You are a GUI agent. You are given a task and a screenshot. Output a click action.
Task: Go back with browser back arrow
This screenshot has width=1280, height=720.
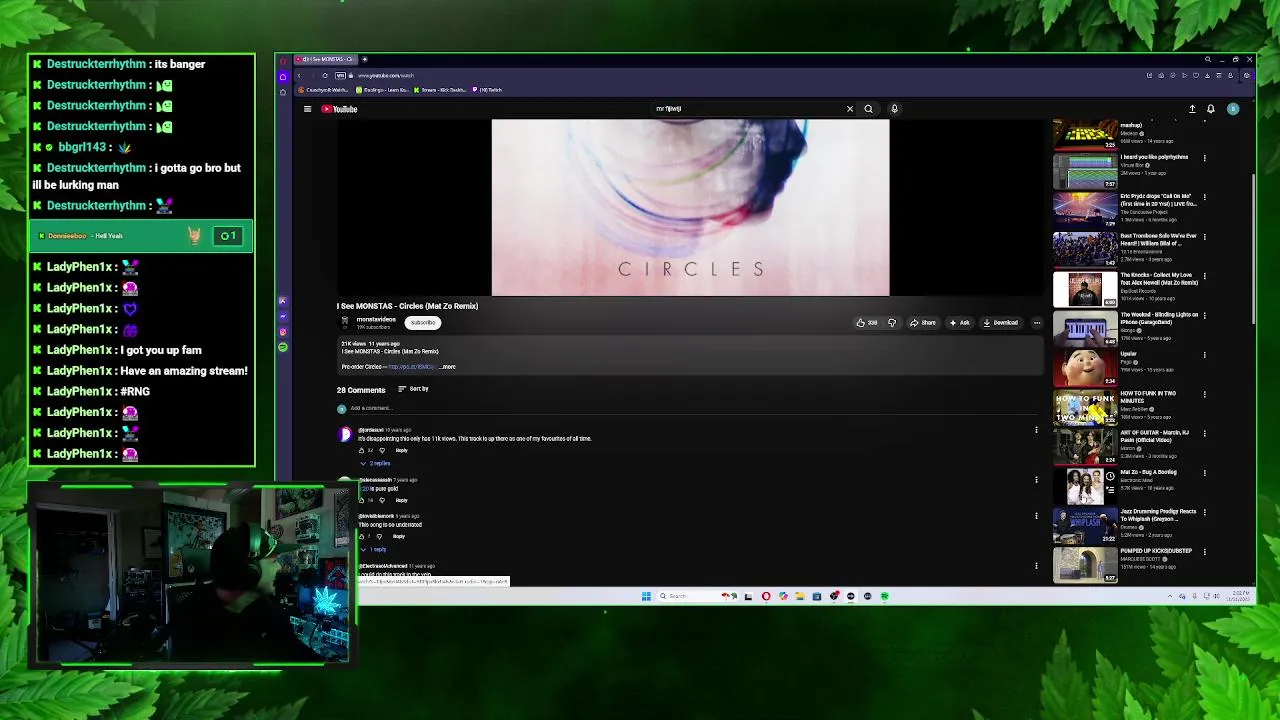tap(297, 75)
